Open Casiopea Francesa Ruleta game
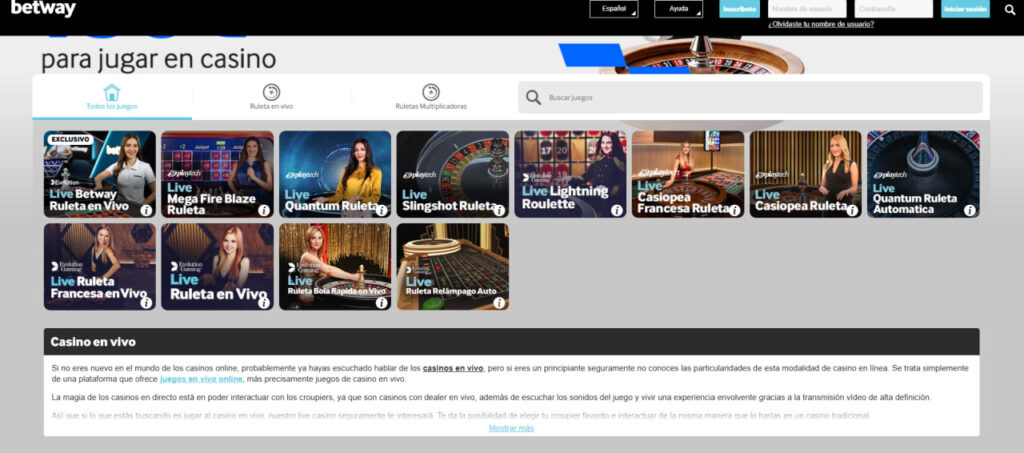Viewport: 1024px width, 453px height. pos(688,174)
